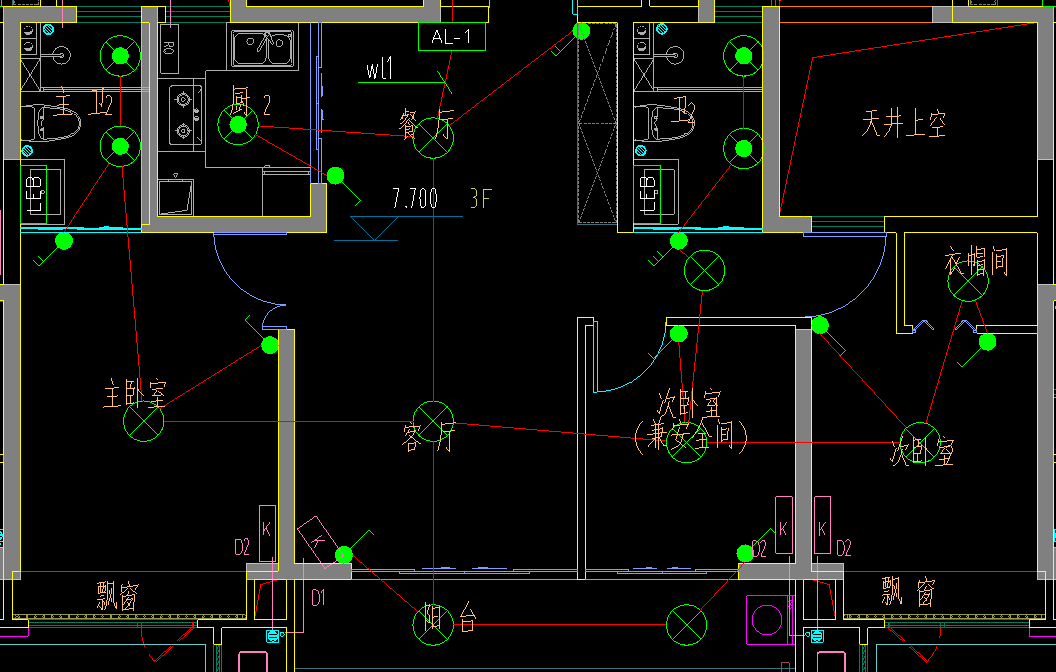Select the 衣帽间 text label
Image resolution: width=1056 pixels, height=672 pixels.
(976, 261)
